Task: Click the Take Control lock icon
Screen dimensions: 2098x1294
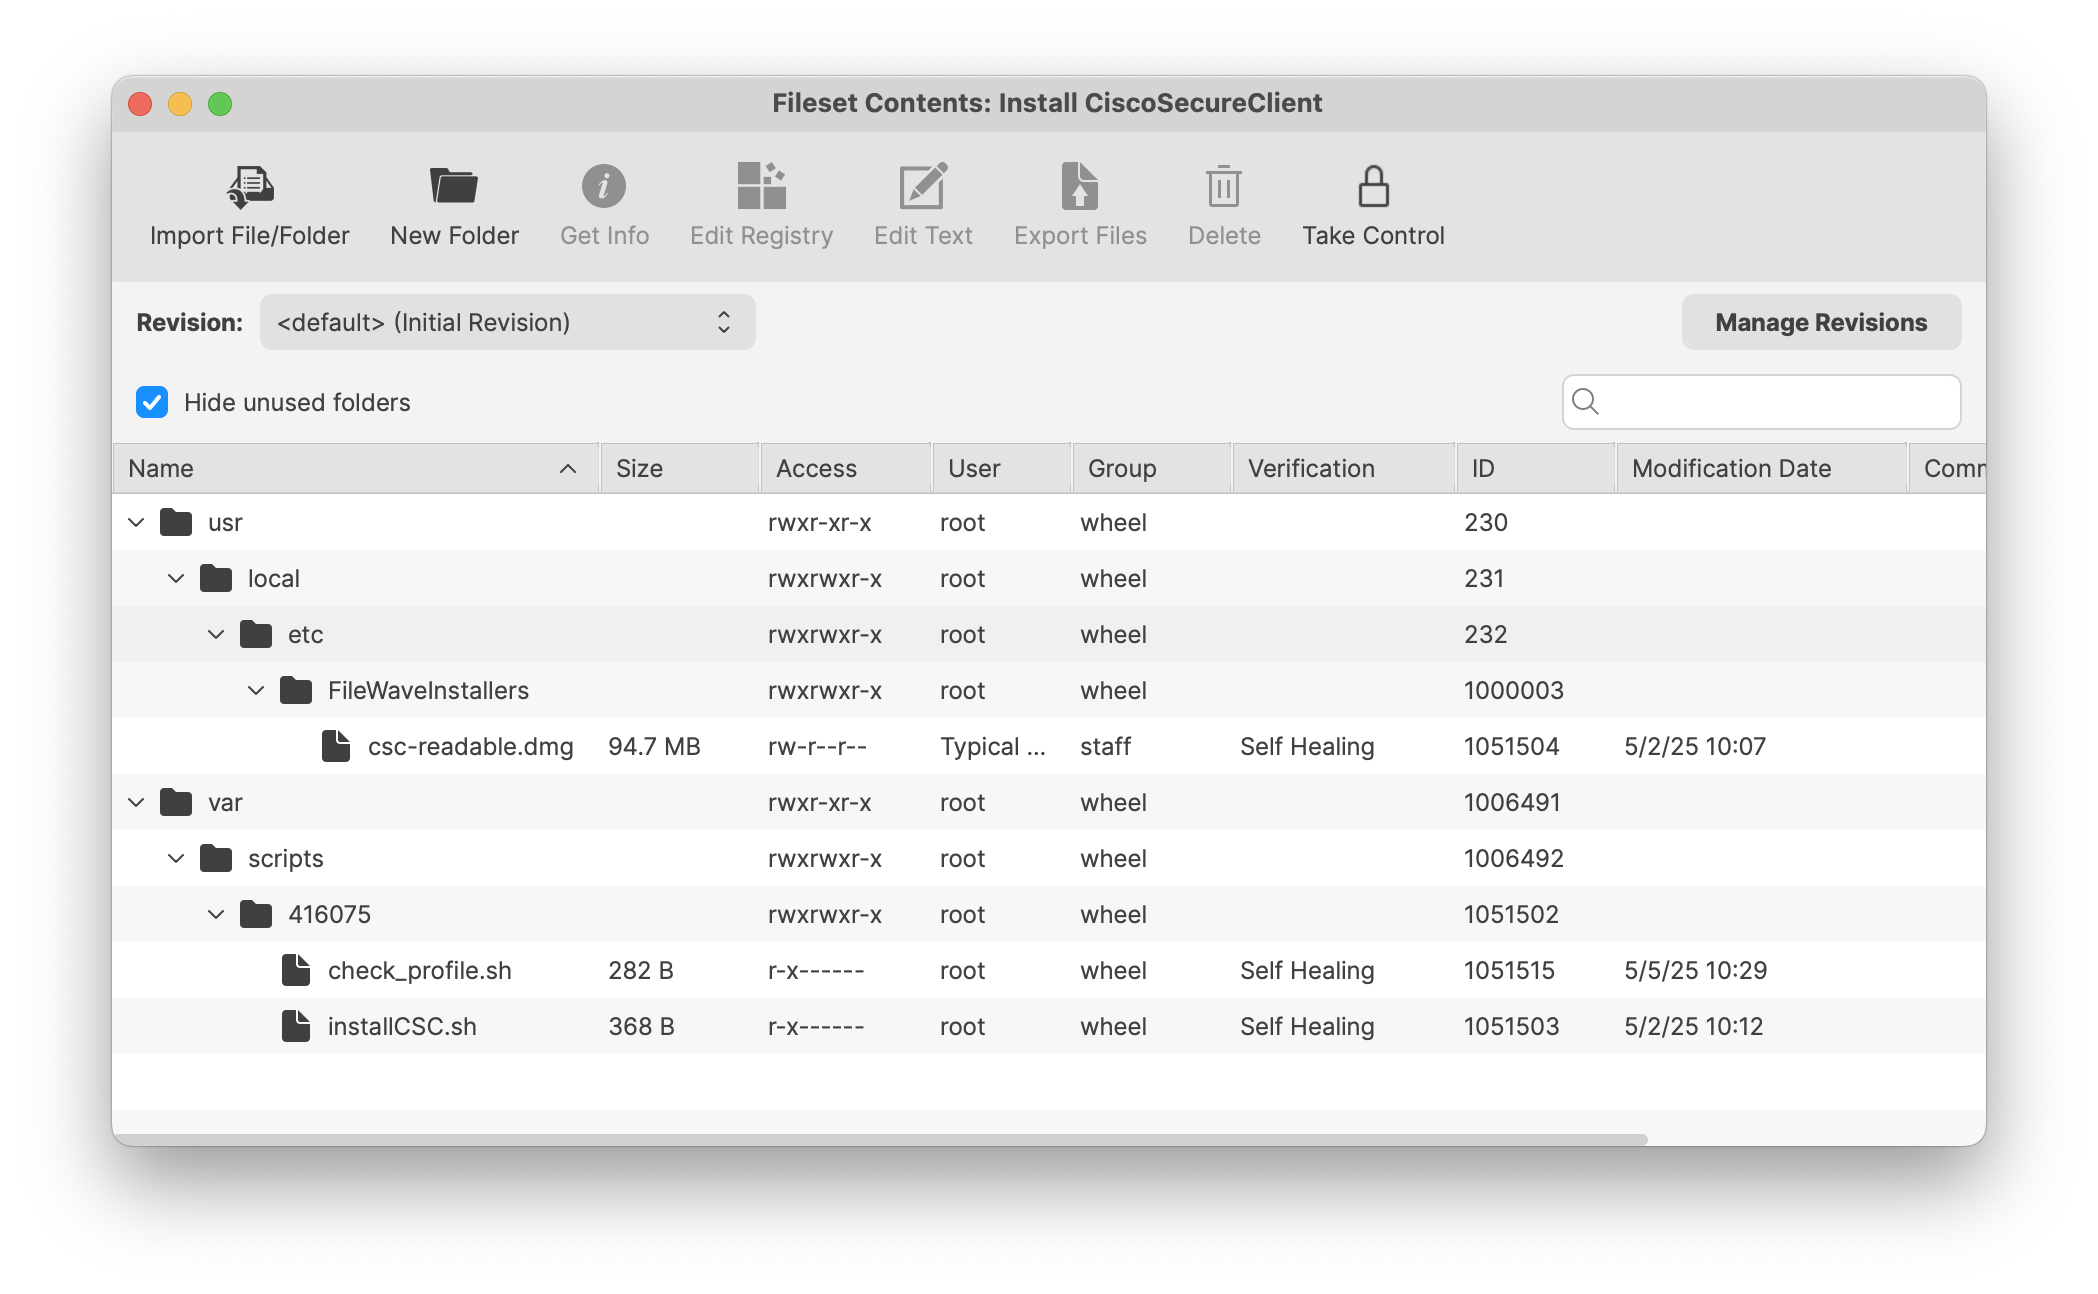Action: click(x=1373, y=186)
